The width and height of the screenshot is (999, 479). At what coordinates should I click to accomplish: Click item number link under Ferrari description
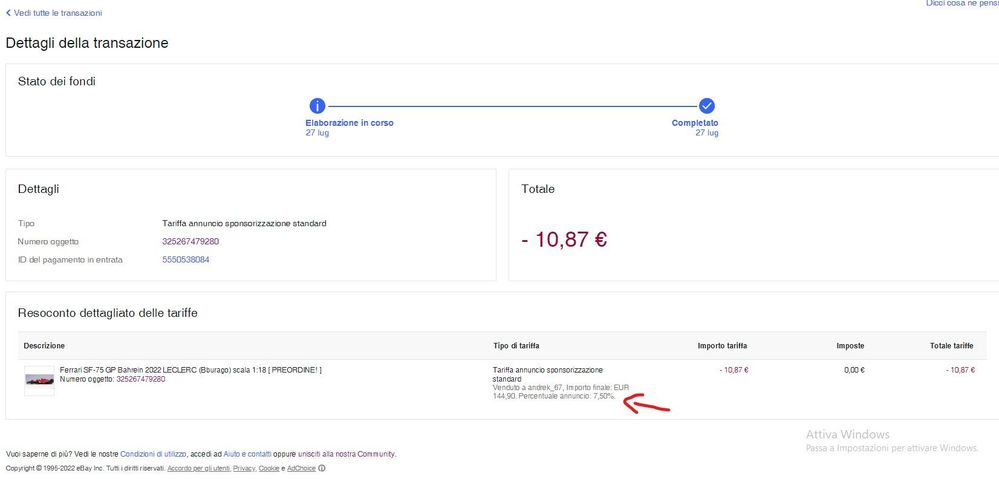coord(140,380)
